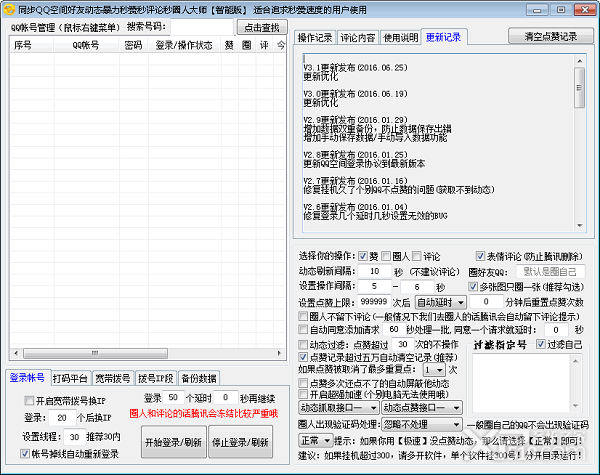Screen dimensions: 600x475
Task: Switch to the 评论内容 tab
Action: [358, 38]
